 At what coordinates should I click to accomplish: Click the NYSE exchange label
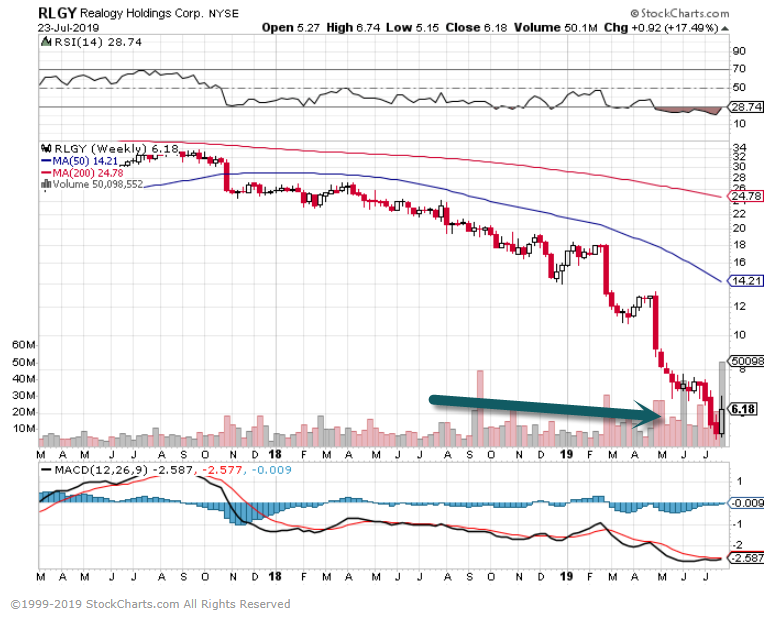pos(223,14)
